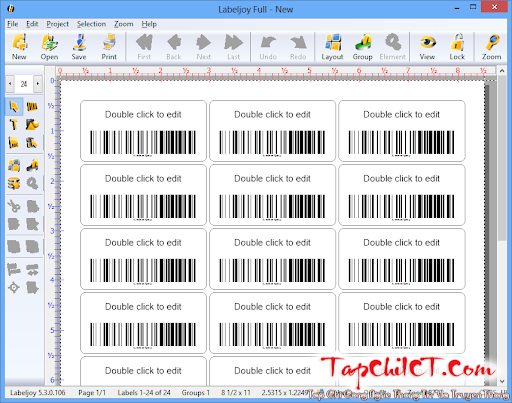The width and height of the screenshot is (512, 403).
Task: Click the Redo toolbar button
Action: click(298, 47)
